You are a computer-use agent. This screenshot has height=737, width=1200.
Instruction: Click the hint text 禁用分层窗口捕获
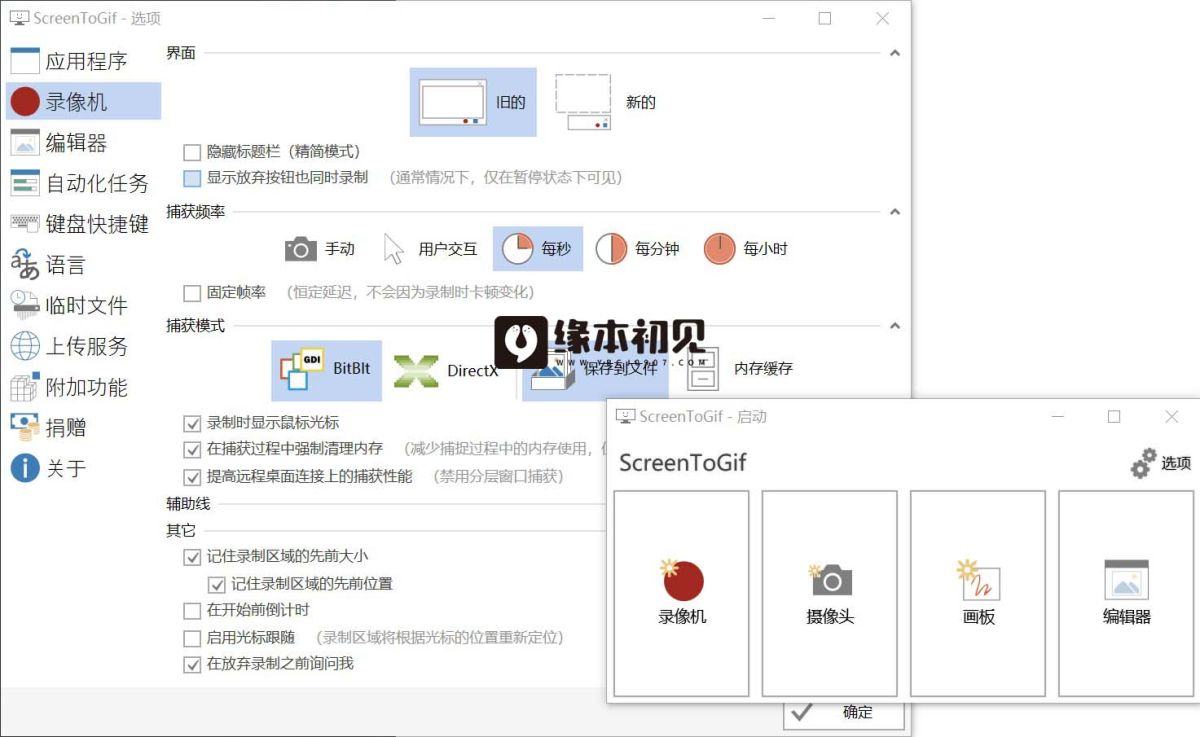pyautogui.click(x=498, y=477)
